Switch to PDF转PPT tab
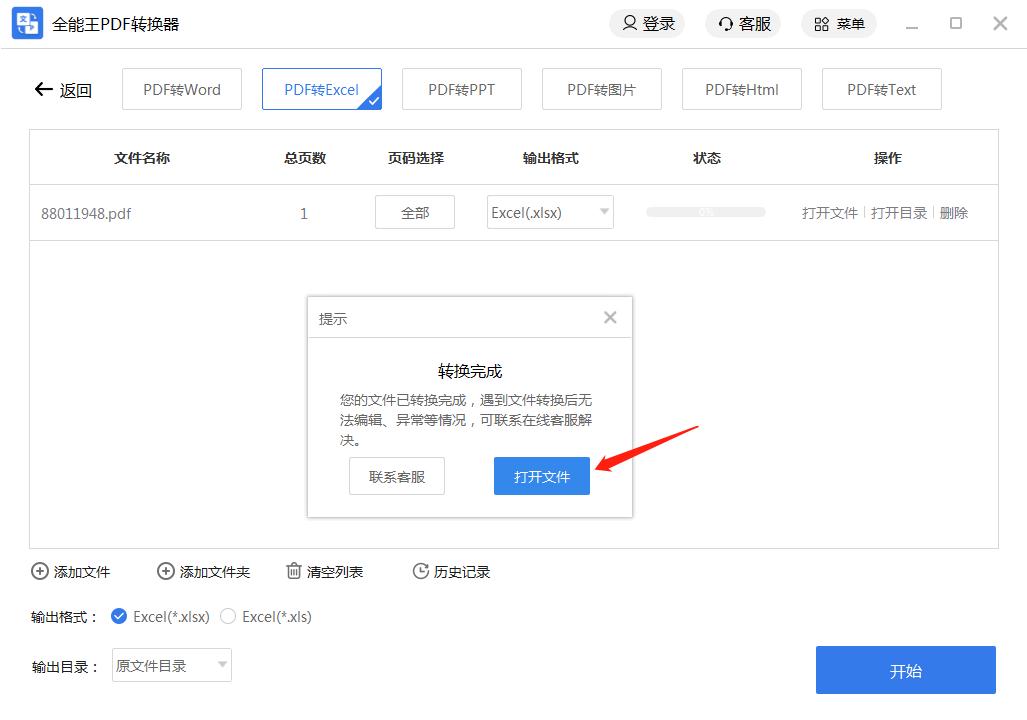The width and height of the screenshot is (1027, 720). 461,89
